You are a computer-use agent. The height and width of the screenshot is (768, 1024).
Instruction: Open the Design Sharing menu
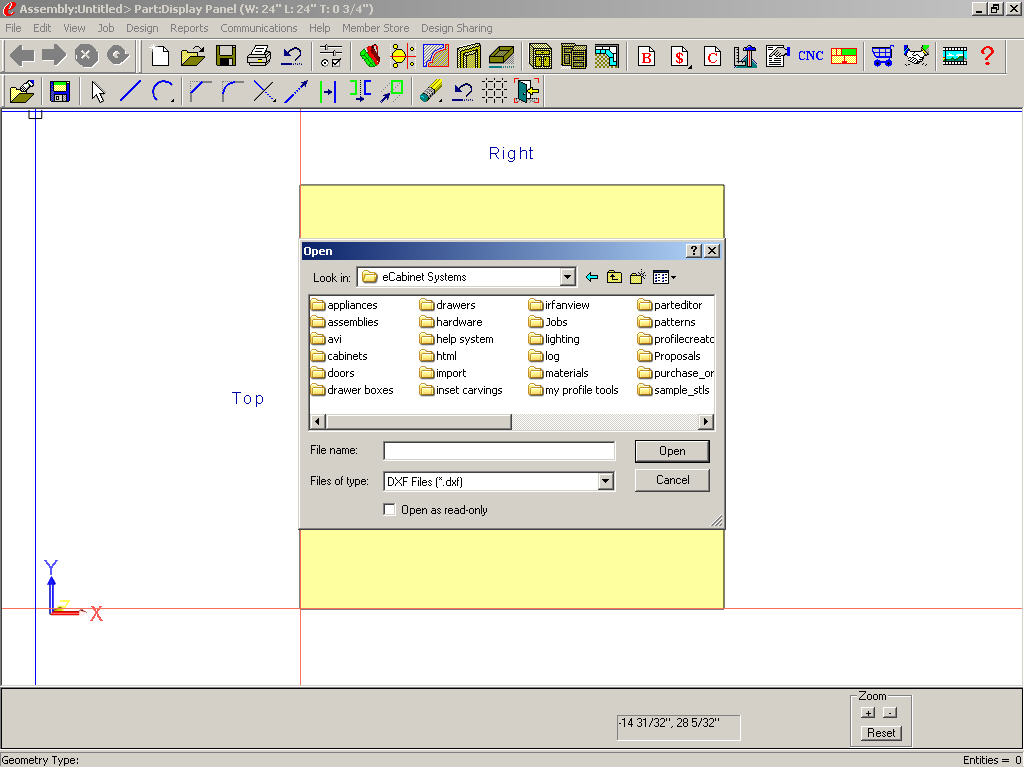click(456, 28)
